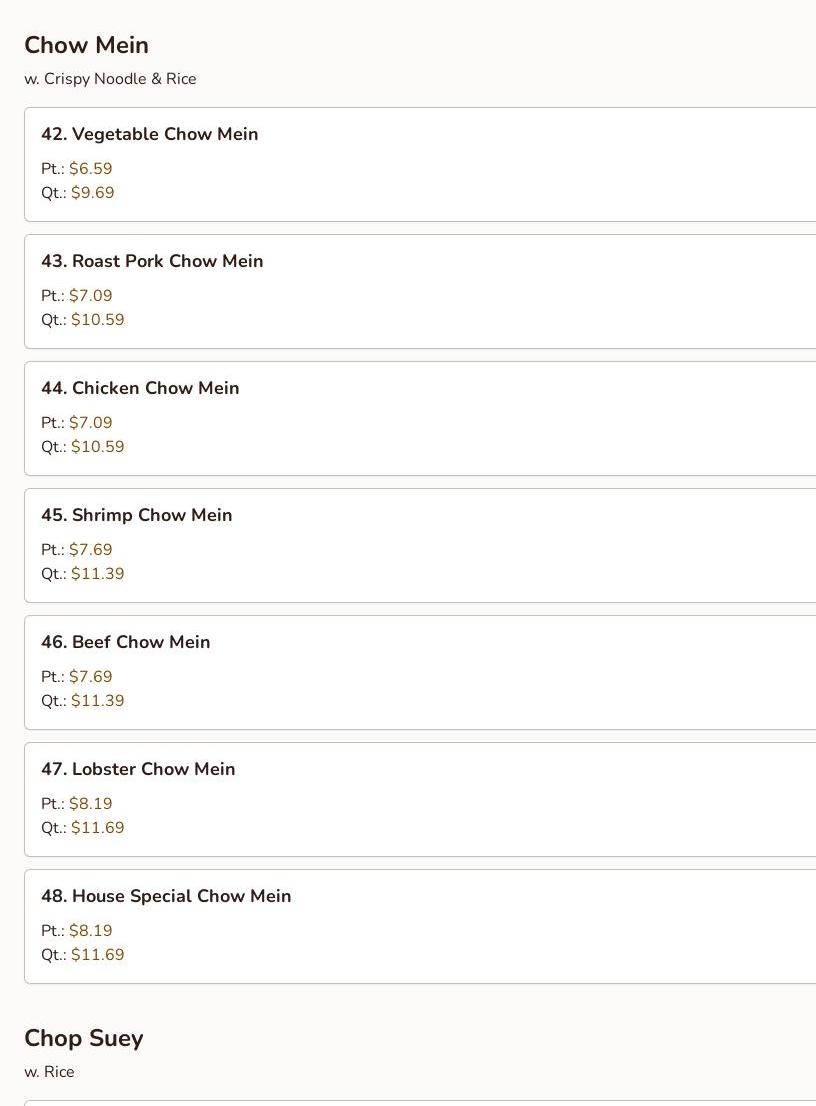Open 46. Beef Chow Mein
This screenshot has height=1106, width=816.
click(x=420, y=672)
